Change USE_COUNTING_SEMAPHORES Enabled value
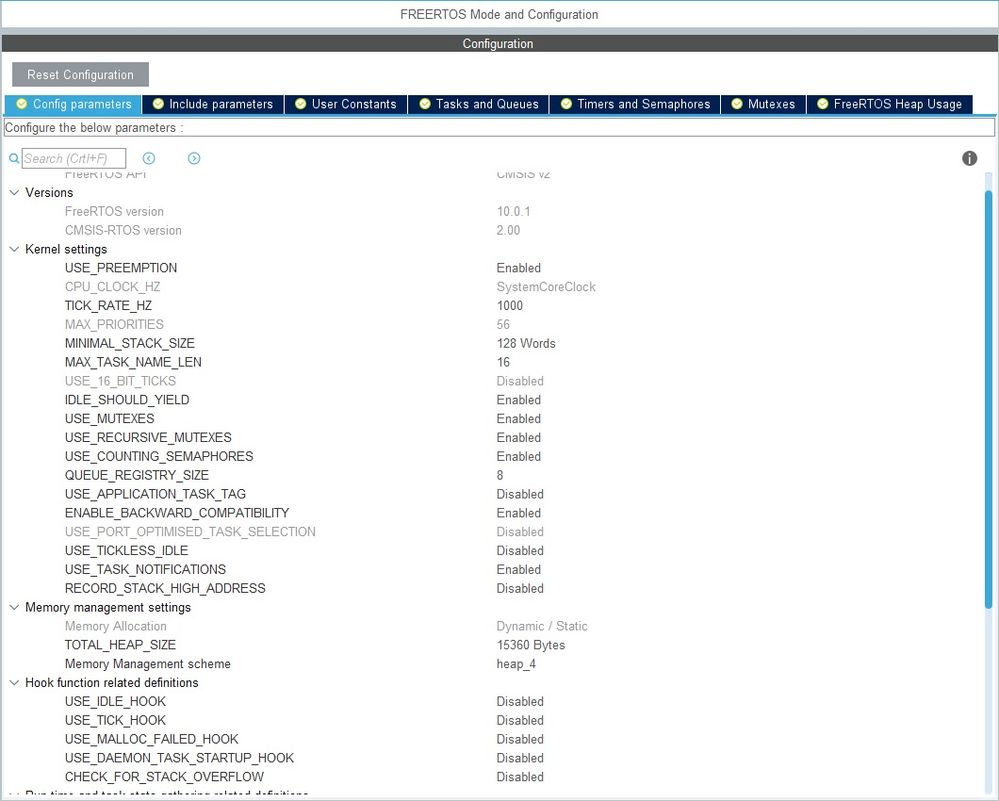The height and width of the screenshot is (801, 999). [x=519, y=456]
